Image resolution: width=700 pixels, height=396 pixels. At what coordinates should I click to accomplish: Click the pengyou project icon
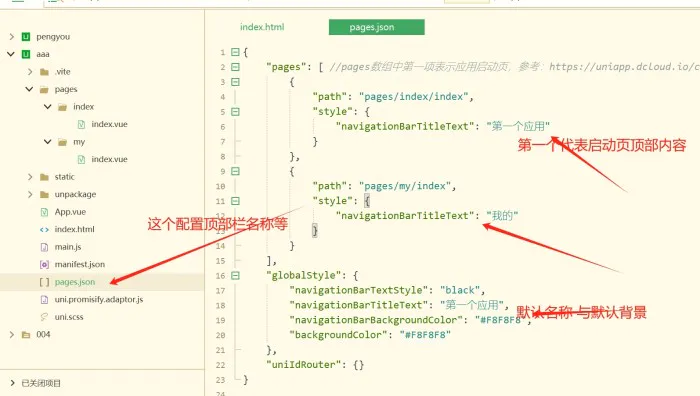click(26, 37)
